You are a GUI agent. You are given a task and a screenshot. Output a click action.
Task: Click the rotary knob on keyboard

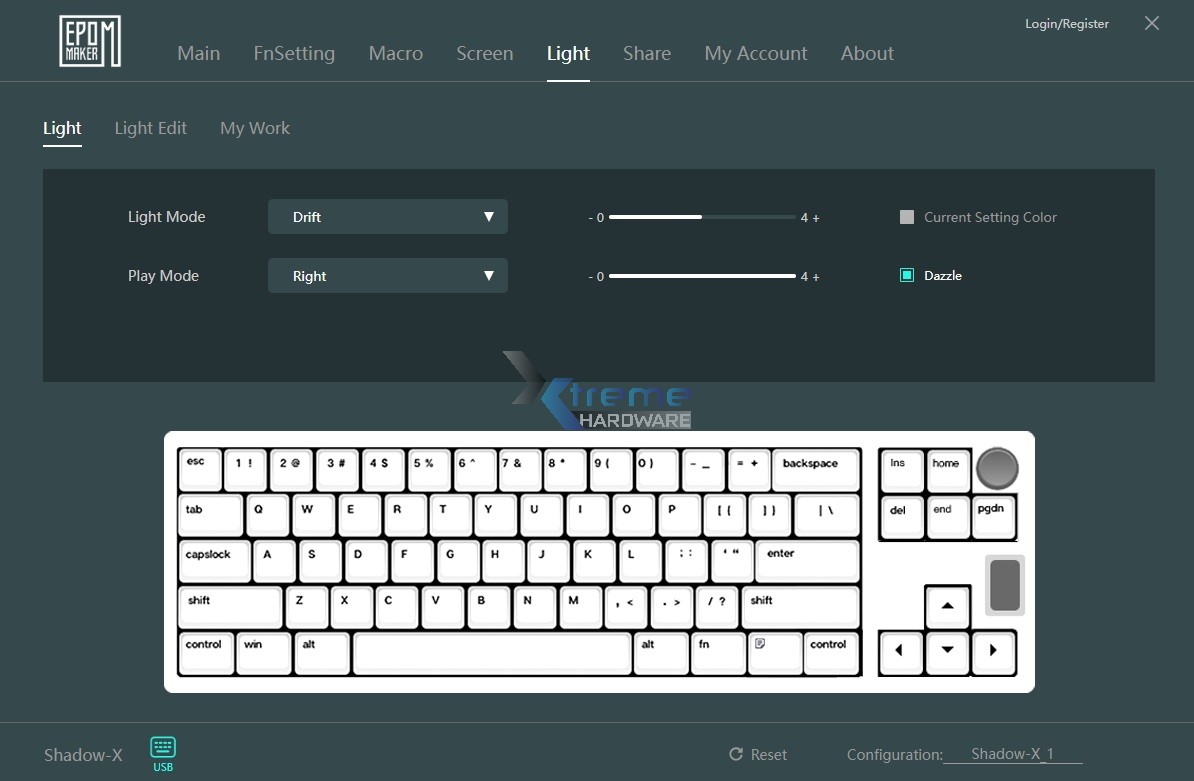[x=996, y=467]
